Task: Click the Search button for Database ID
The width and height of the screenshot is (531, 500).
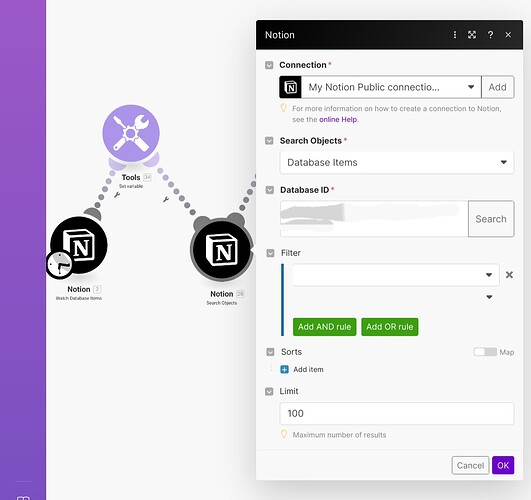Action: coord(491,219)
